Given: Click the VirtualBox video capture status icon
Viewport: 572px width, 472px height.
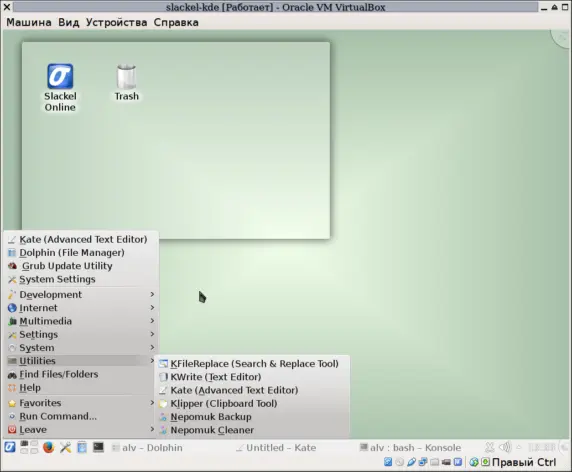Looking at the screenshot, I should point(446,462).
